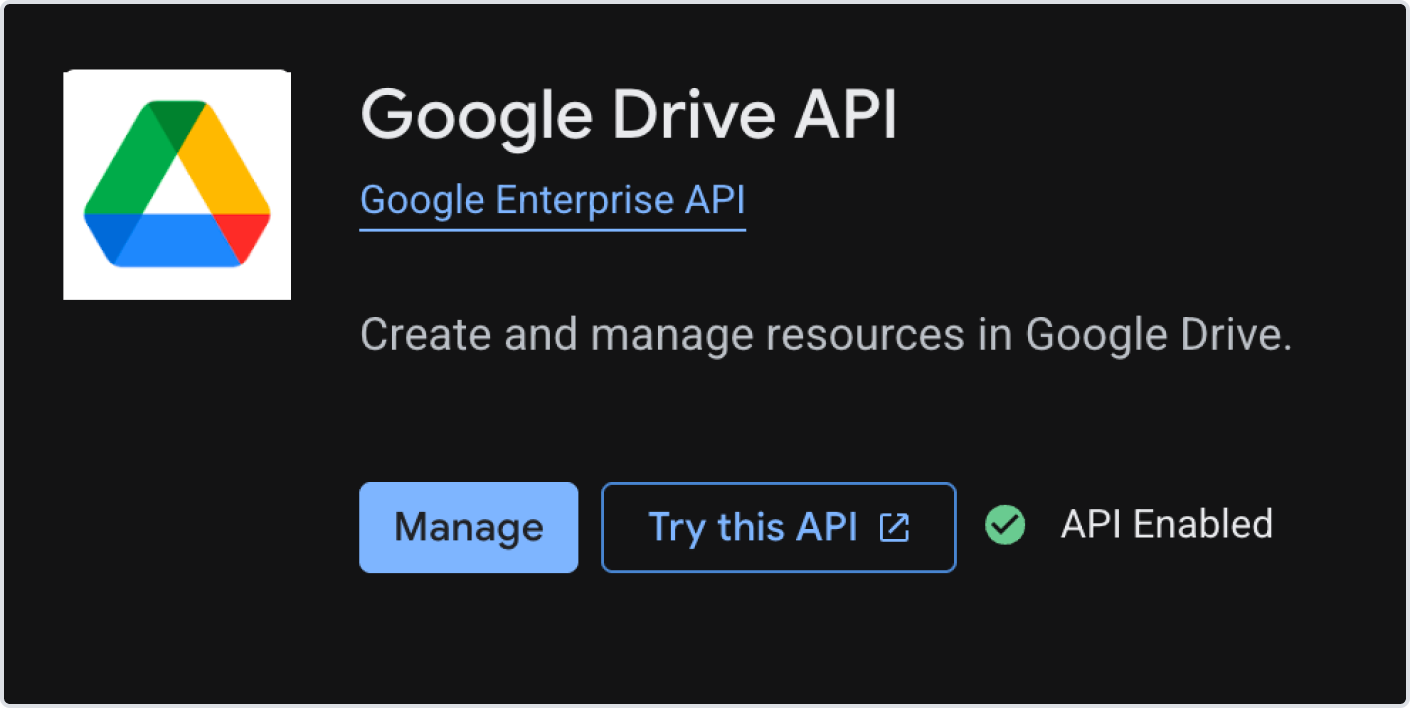Click the Google Drive logo thumbnail
This screenshot has width=1410, height=708.
(177, 185)
